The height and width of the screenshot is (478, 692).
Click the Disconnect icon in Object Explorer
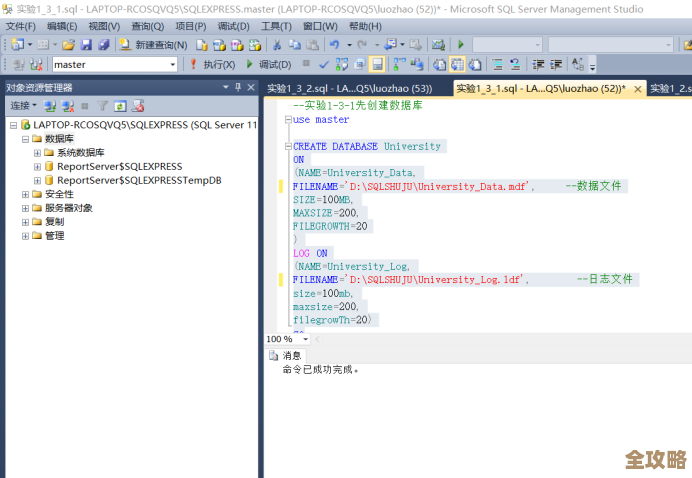(x=68, y=106)
